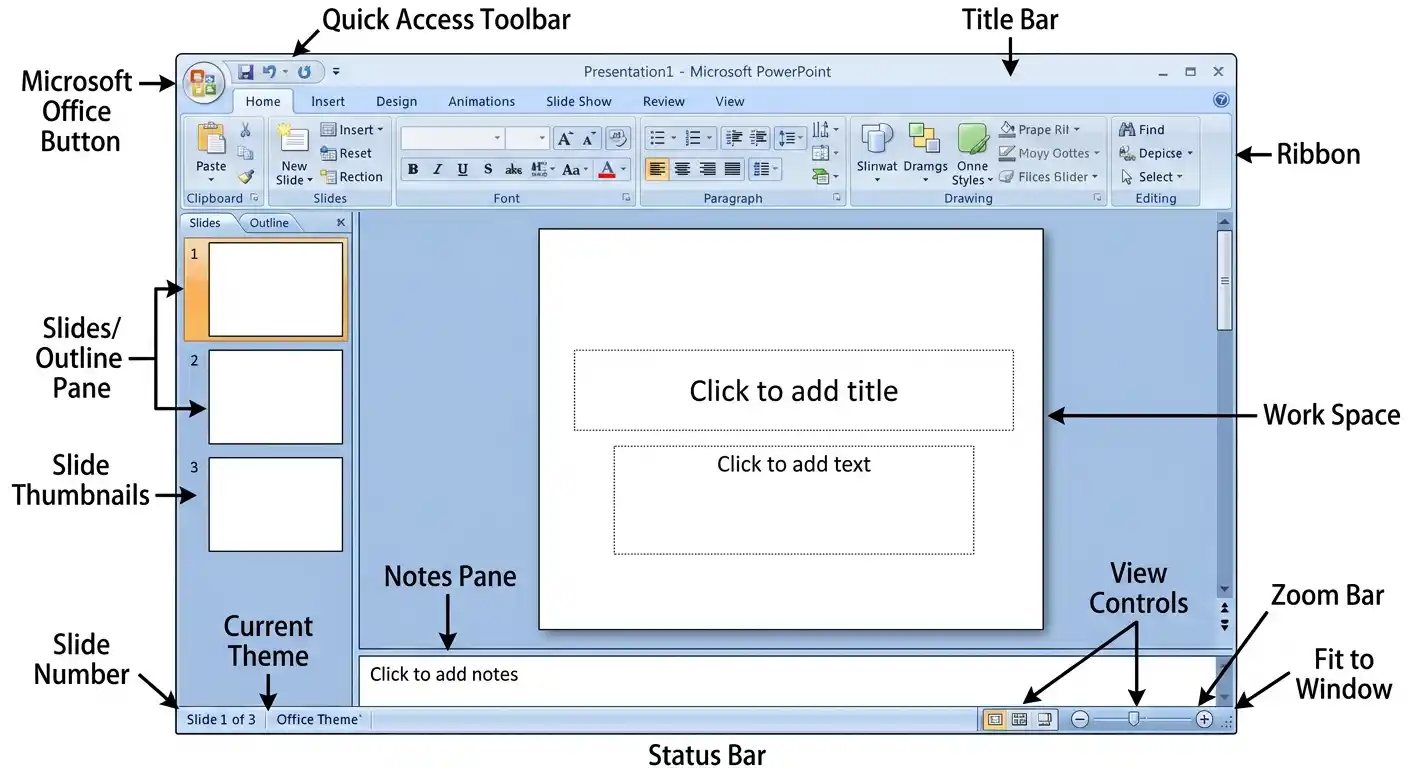Click the Cut scissors icon
Viewport: 1408px width, 768px height.
point(245,130)
